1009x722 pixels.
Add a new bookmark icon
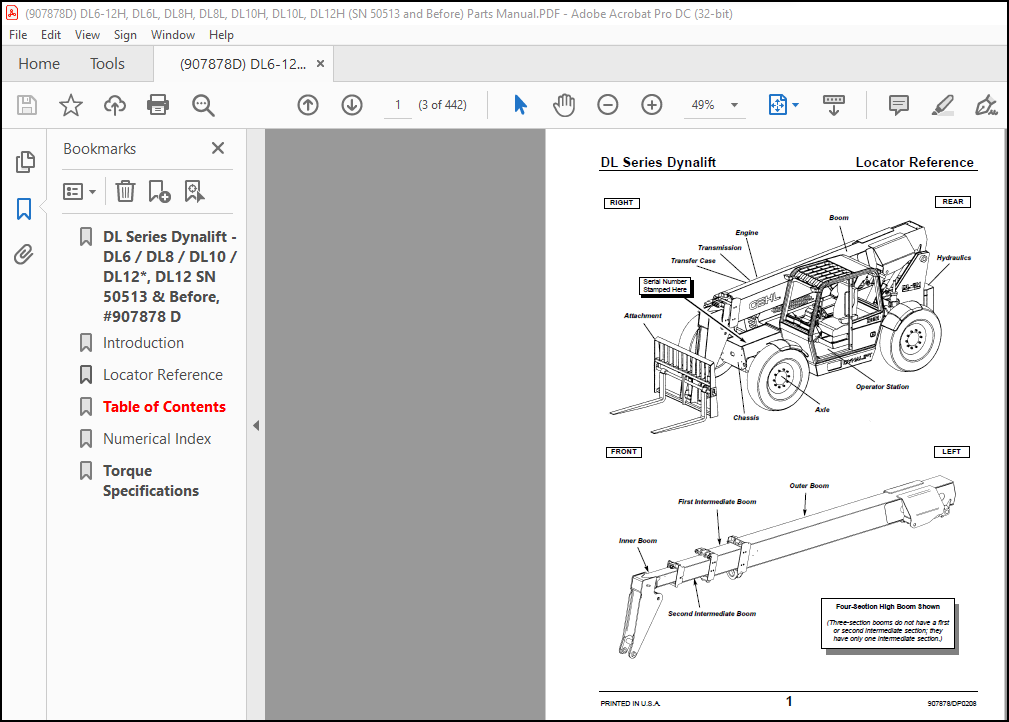[x=159, y=191]
